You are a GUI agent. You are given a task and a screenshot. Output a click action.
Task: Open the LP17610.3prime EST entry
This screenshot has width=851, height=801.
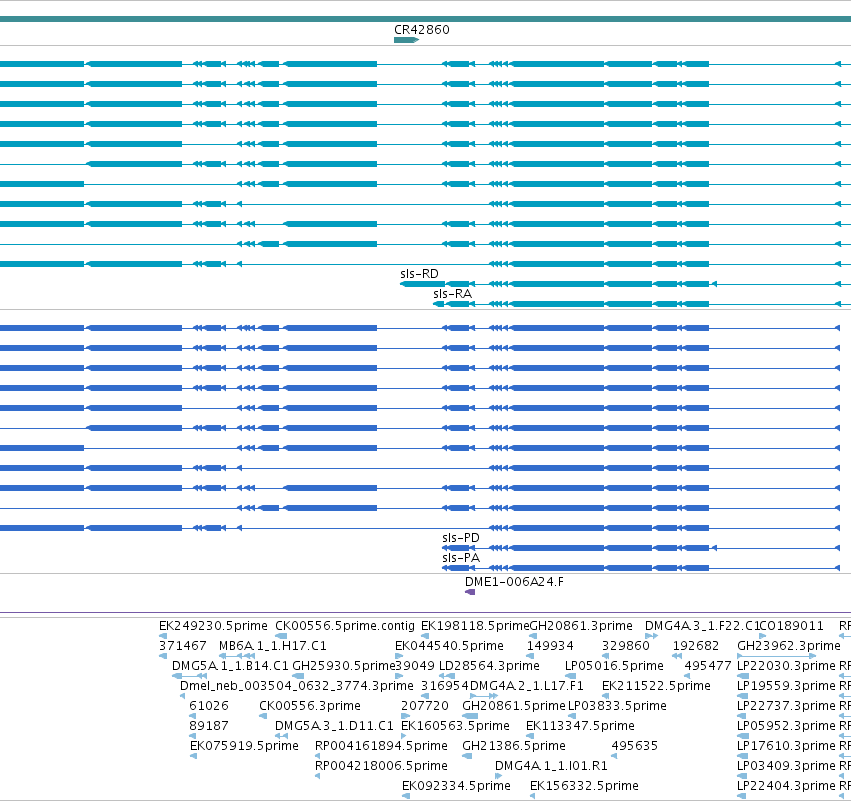786,746
